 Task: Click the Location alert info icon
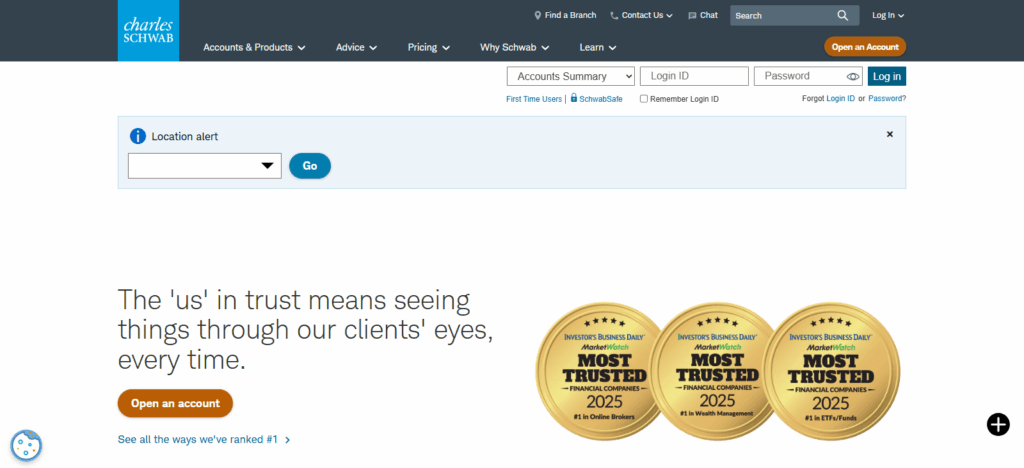tap(138, 136)
